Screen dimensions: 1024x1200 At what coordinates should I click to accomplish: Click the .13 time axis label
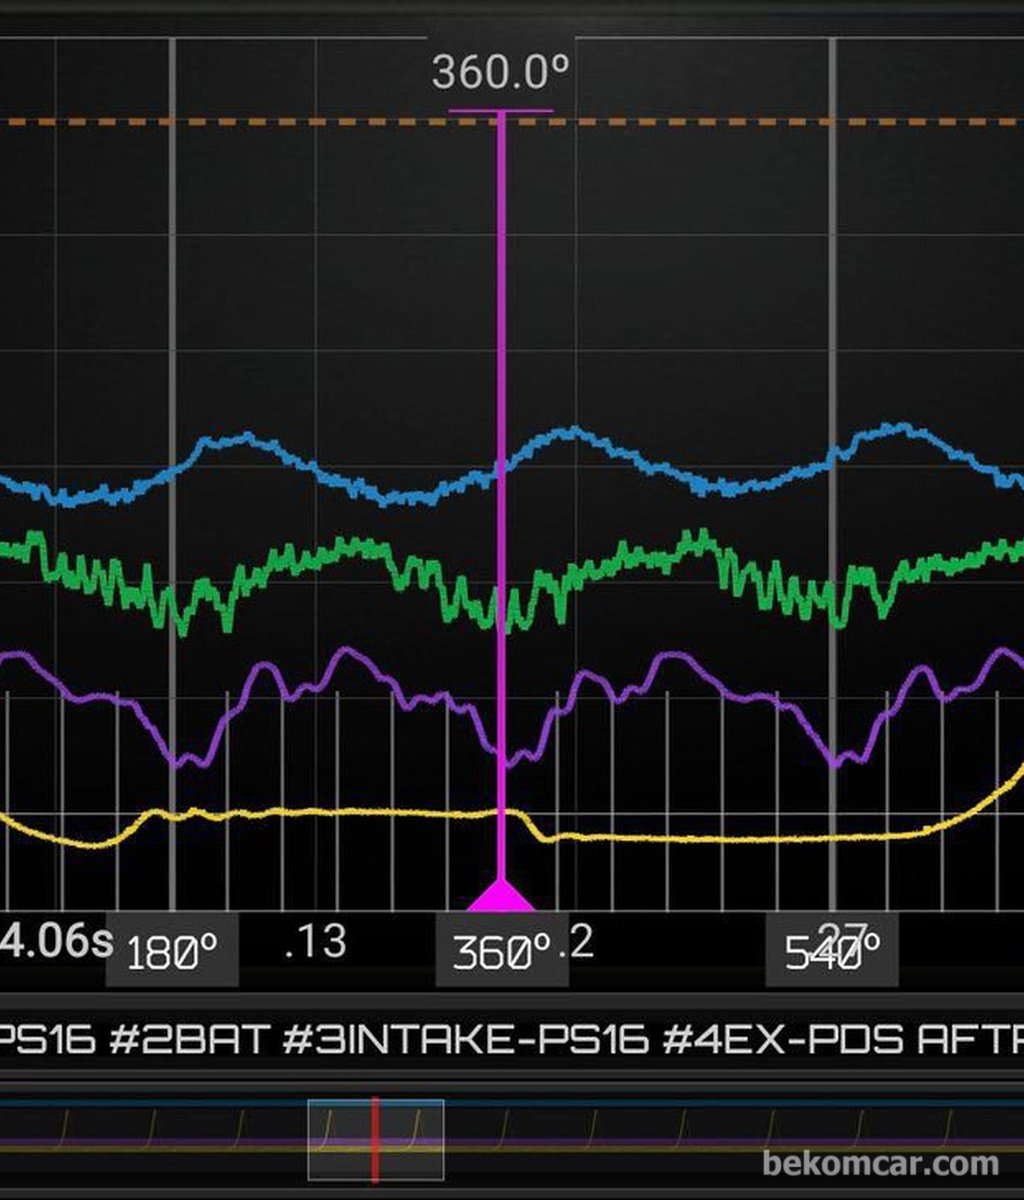315,941
